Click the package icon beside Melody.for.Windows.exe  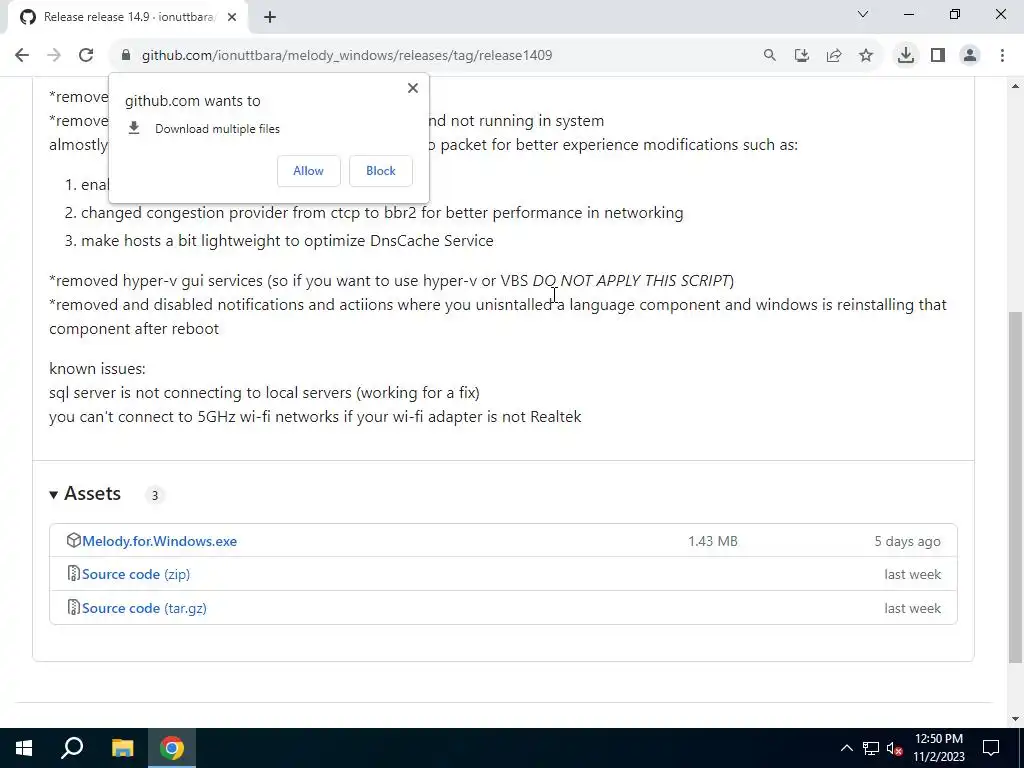[73, 540]
